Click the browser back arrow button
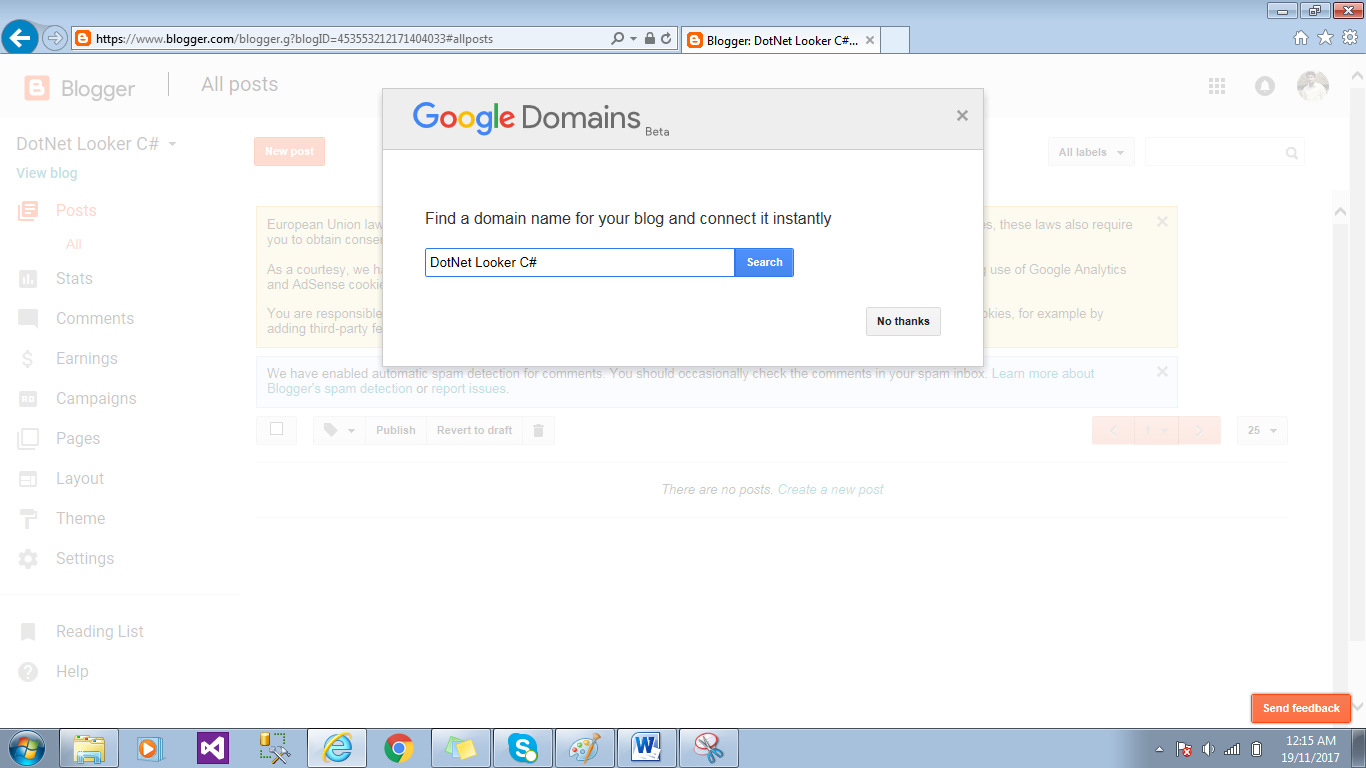The image size is (1366, 768). (20, 38)
